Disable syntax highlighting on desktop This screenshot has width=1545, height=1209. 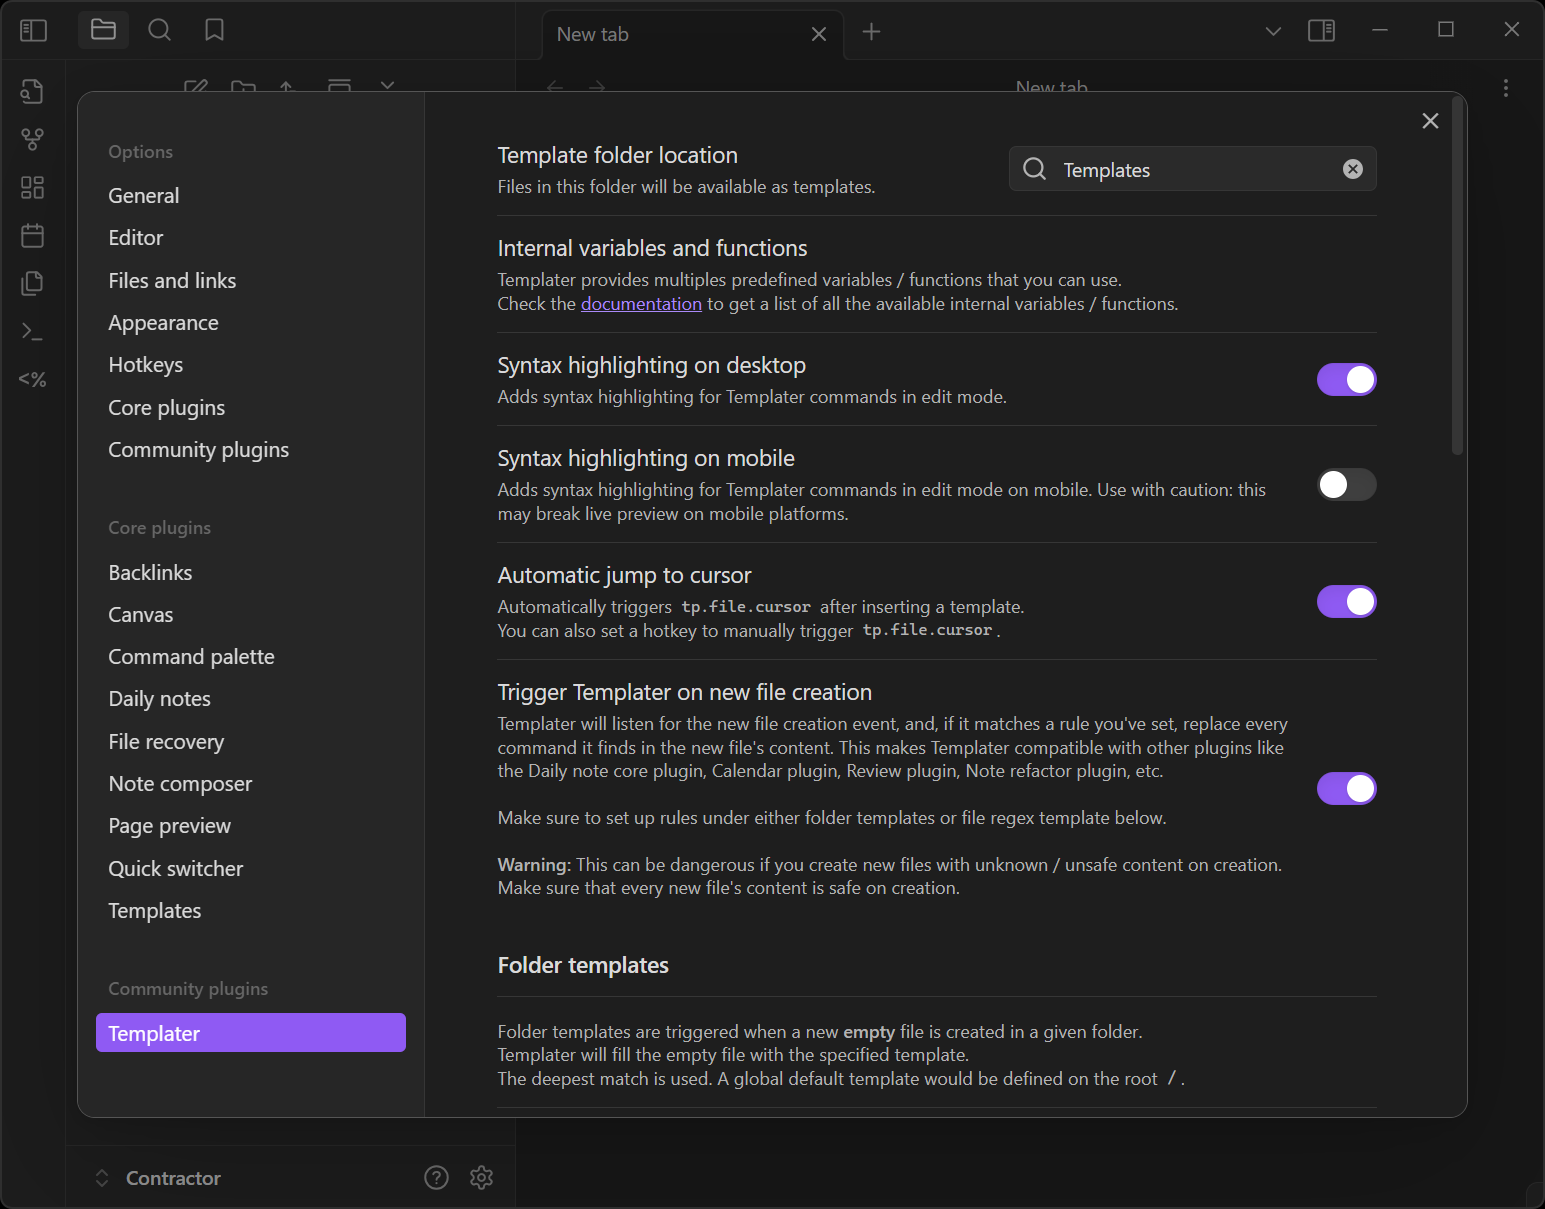pos(1346,380)
